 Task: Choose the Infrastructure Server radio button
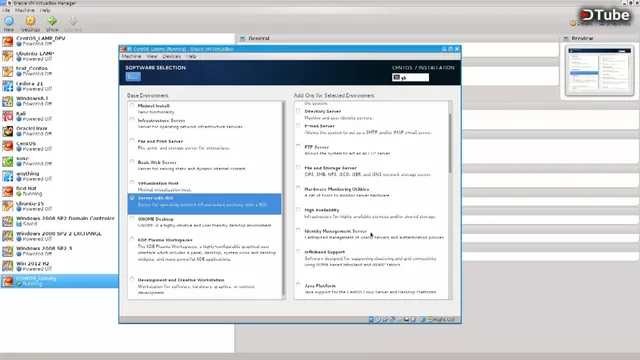tap(132, 120)
